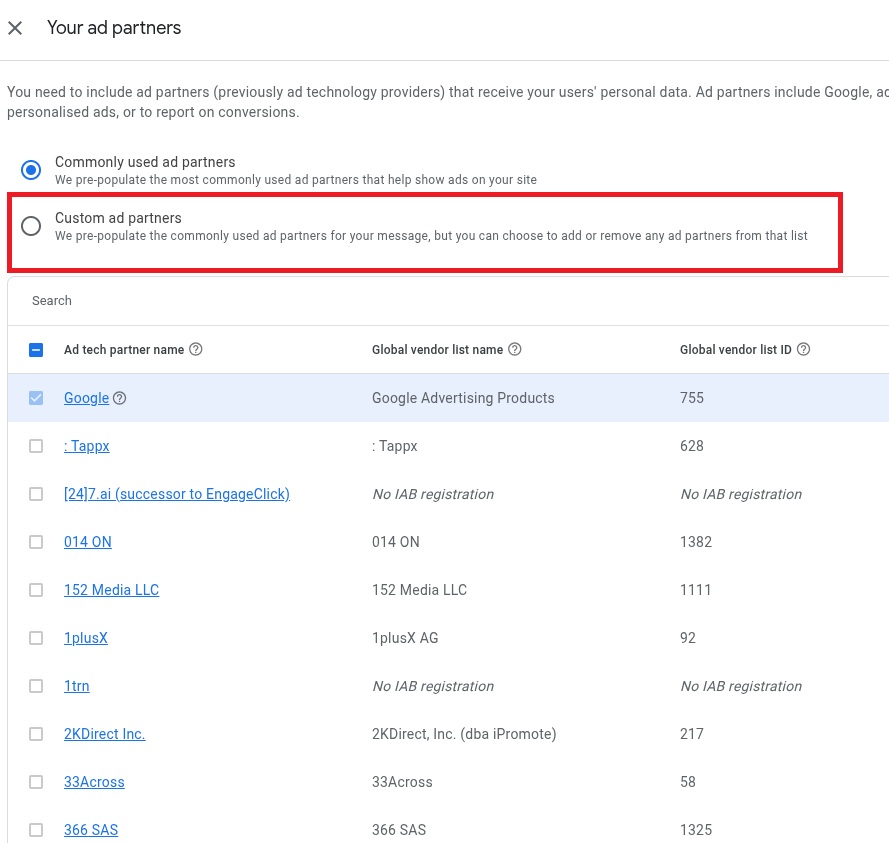The width and height of the screenshot is (889, 843).
Task: Click the 152 Media LLC vendor list name cell
Action: [x=420, y=590]
